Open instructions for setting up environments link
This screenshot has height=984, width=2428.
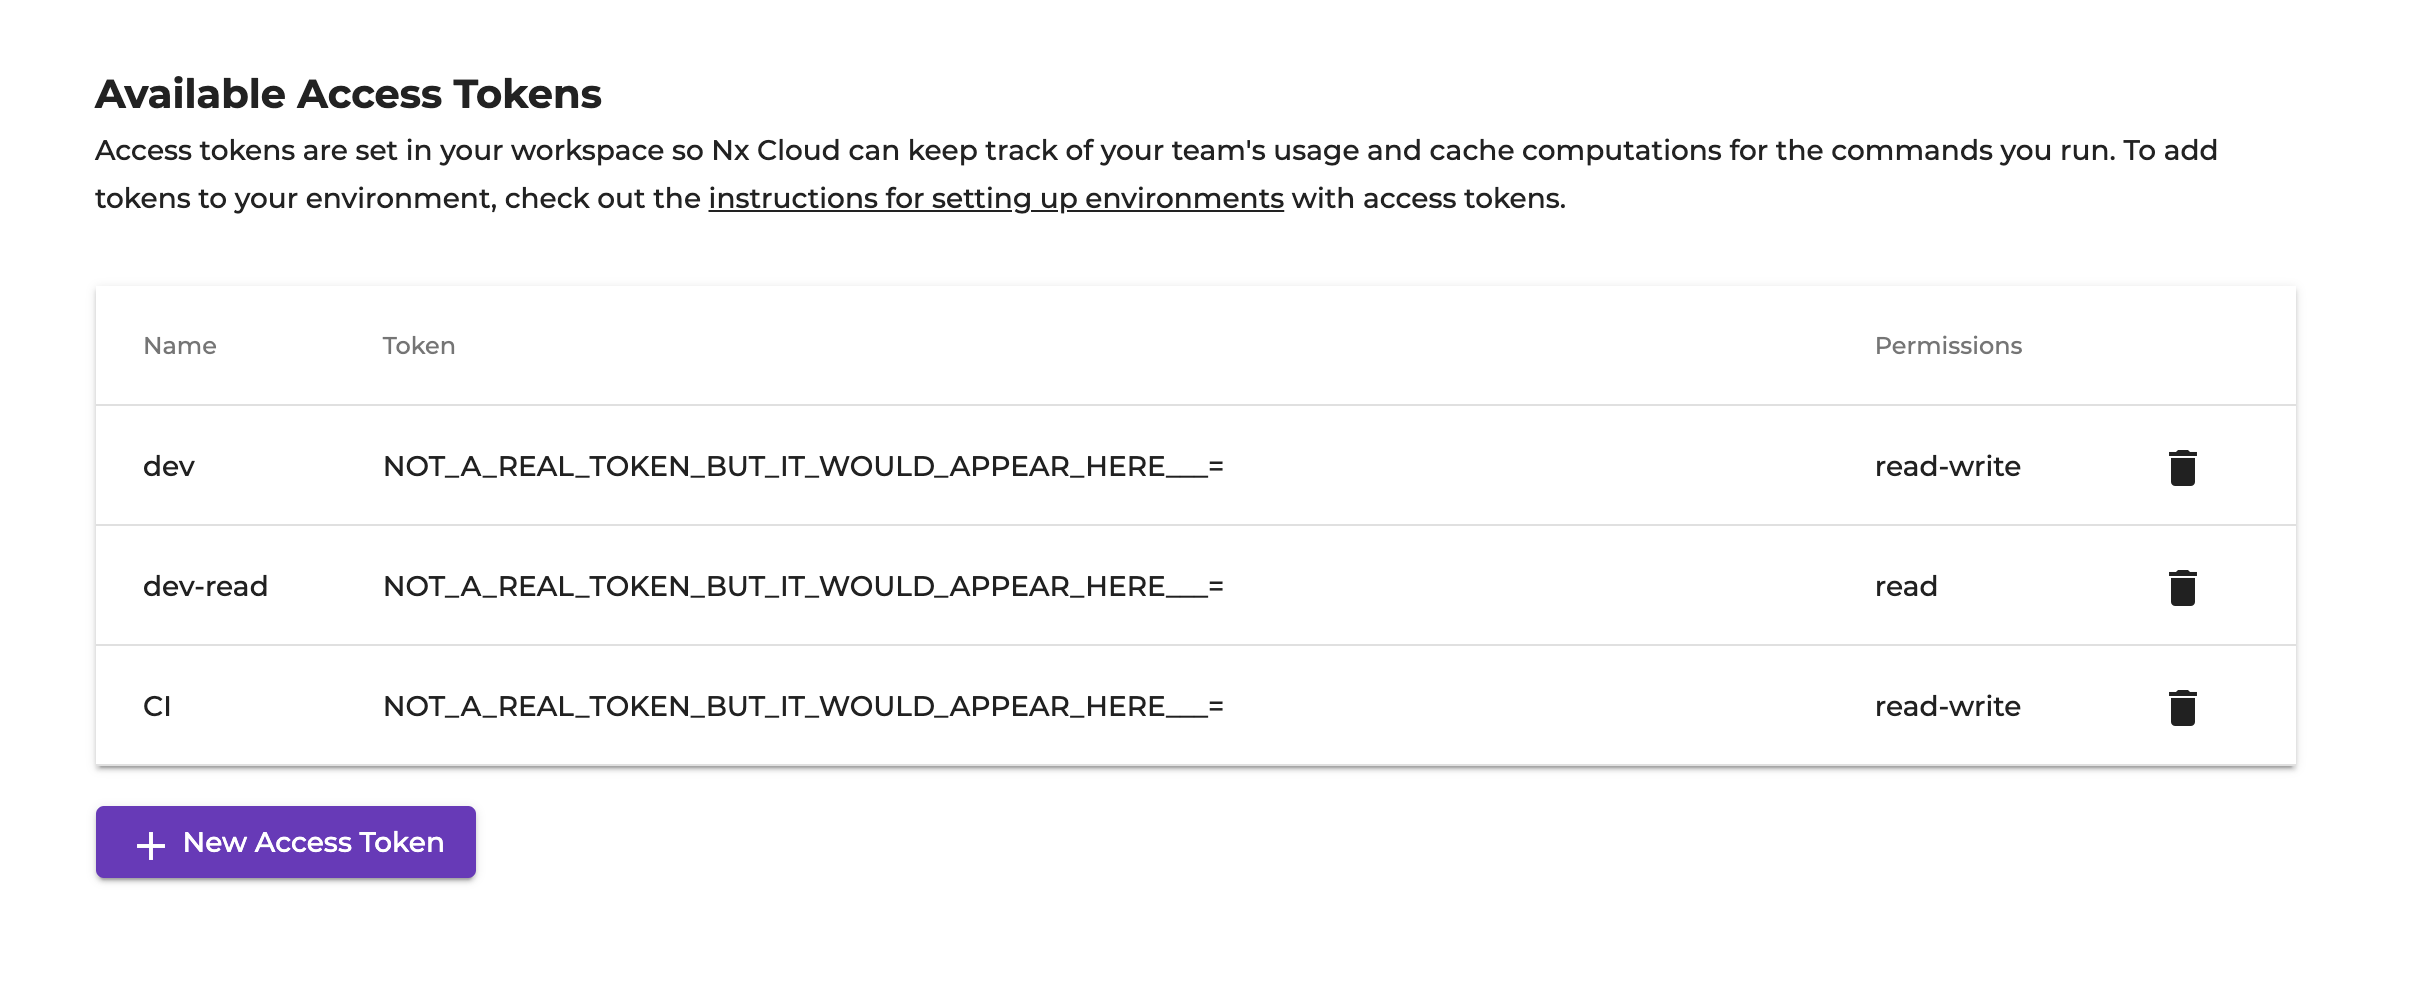(x=995, y=198)
